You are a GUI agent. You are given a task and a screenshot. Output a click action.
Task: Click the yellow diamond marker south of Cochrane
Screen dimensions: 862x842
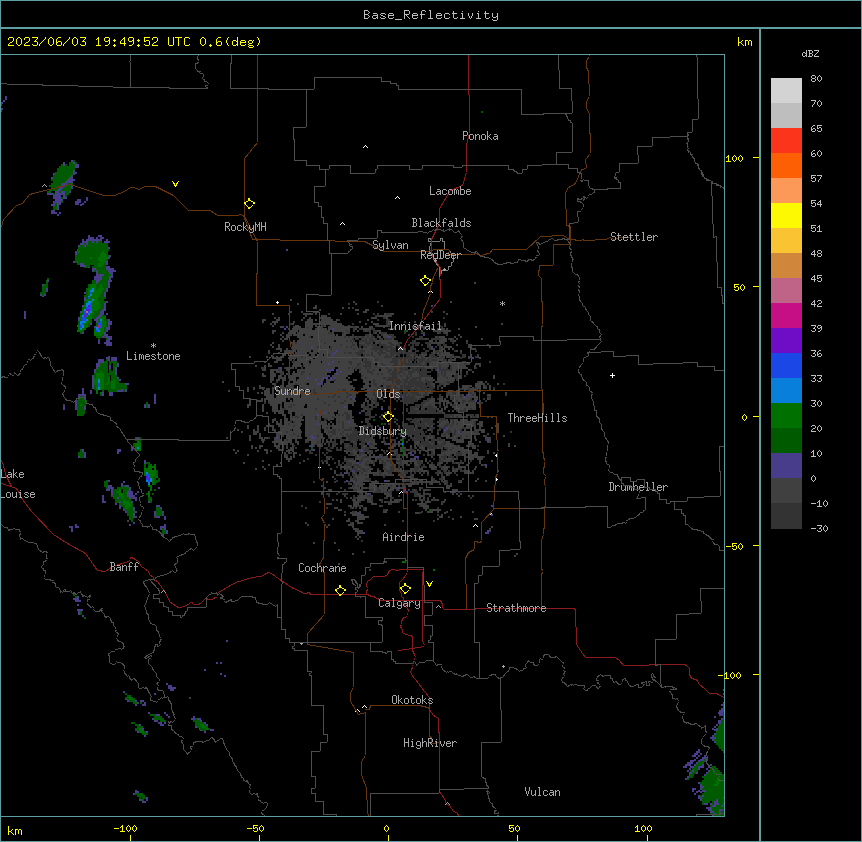click(x=340, y=590)
